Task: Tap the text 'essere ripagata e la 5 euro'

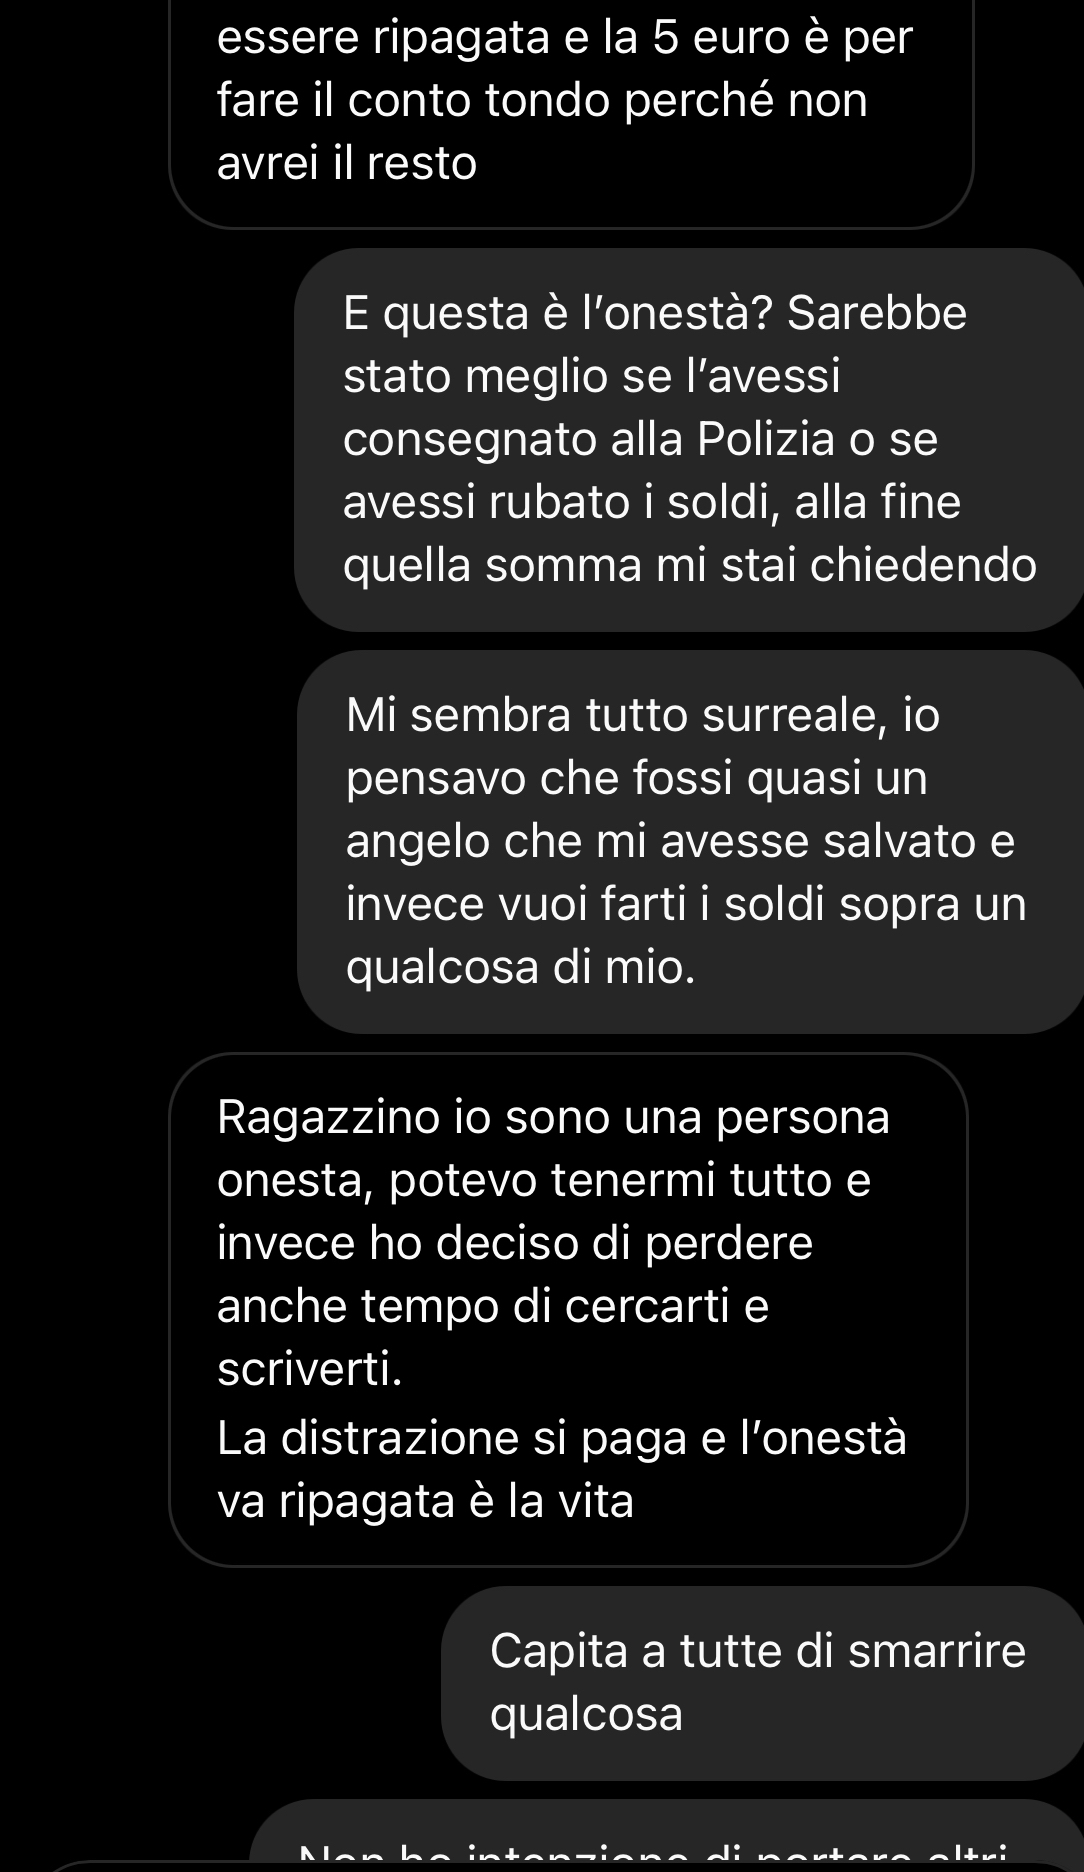Action: pos(497,38)
